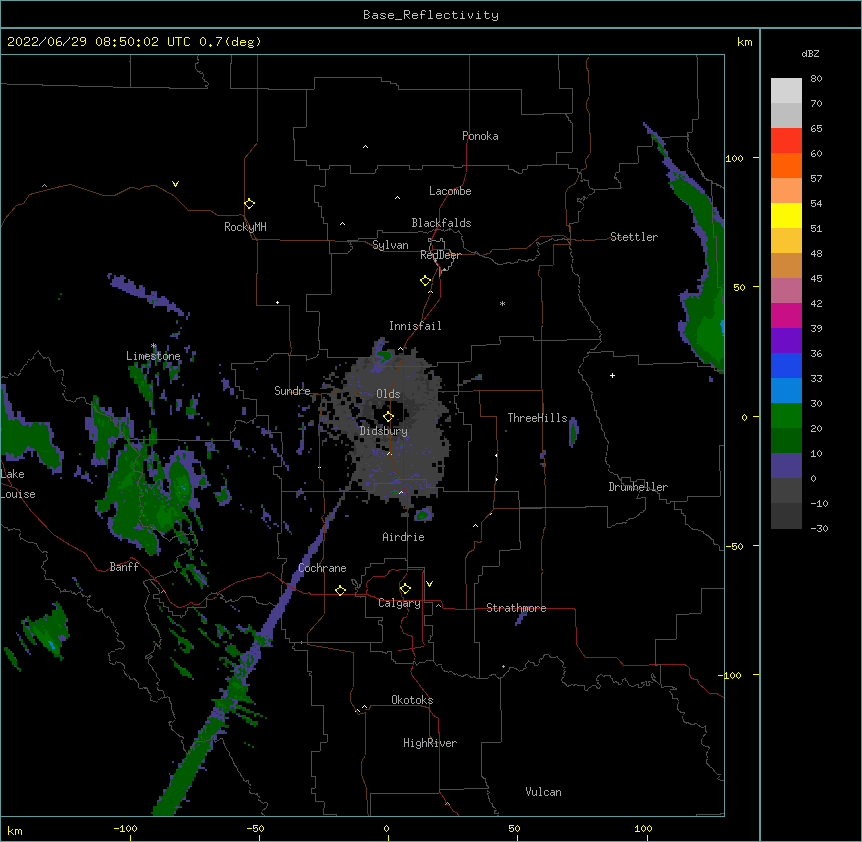
Task: Click the ThreeHills town label
Action: 537,418
